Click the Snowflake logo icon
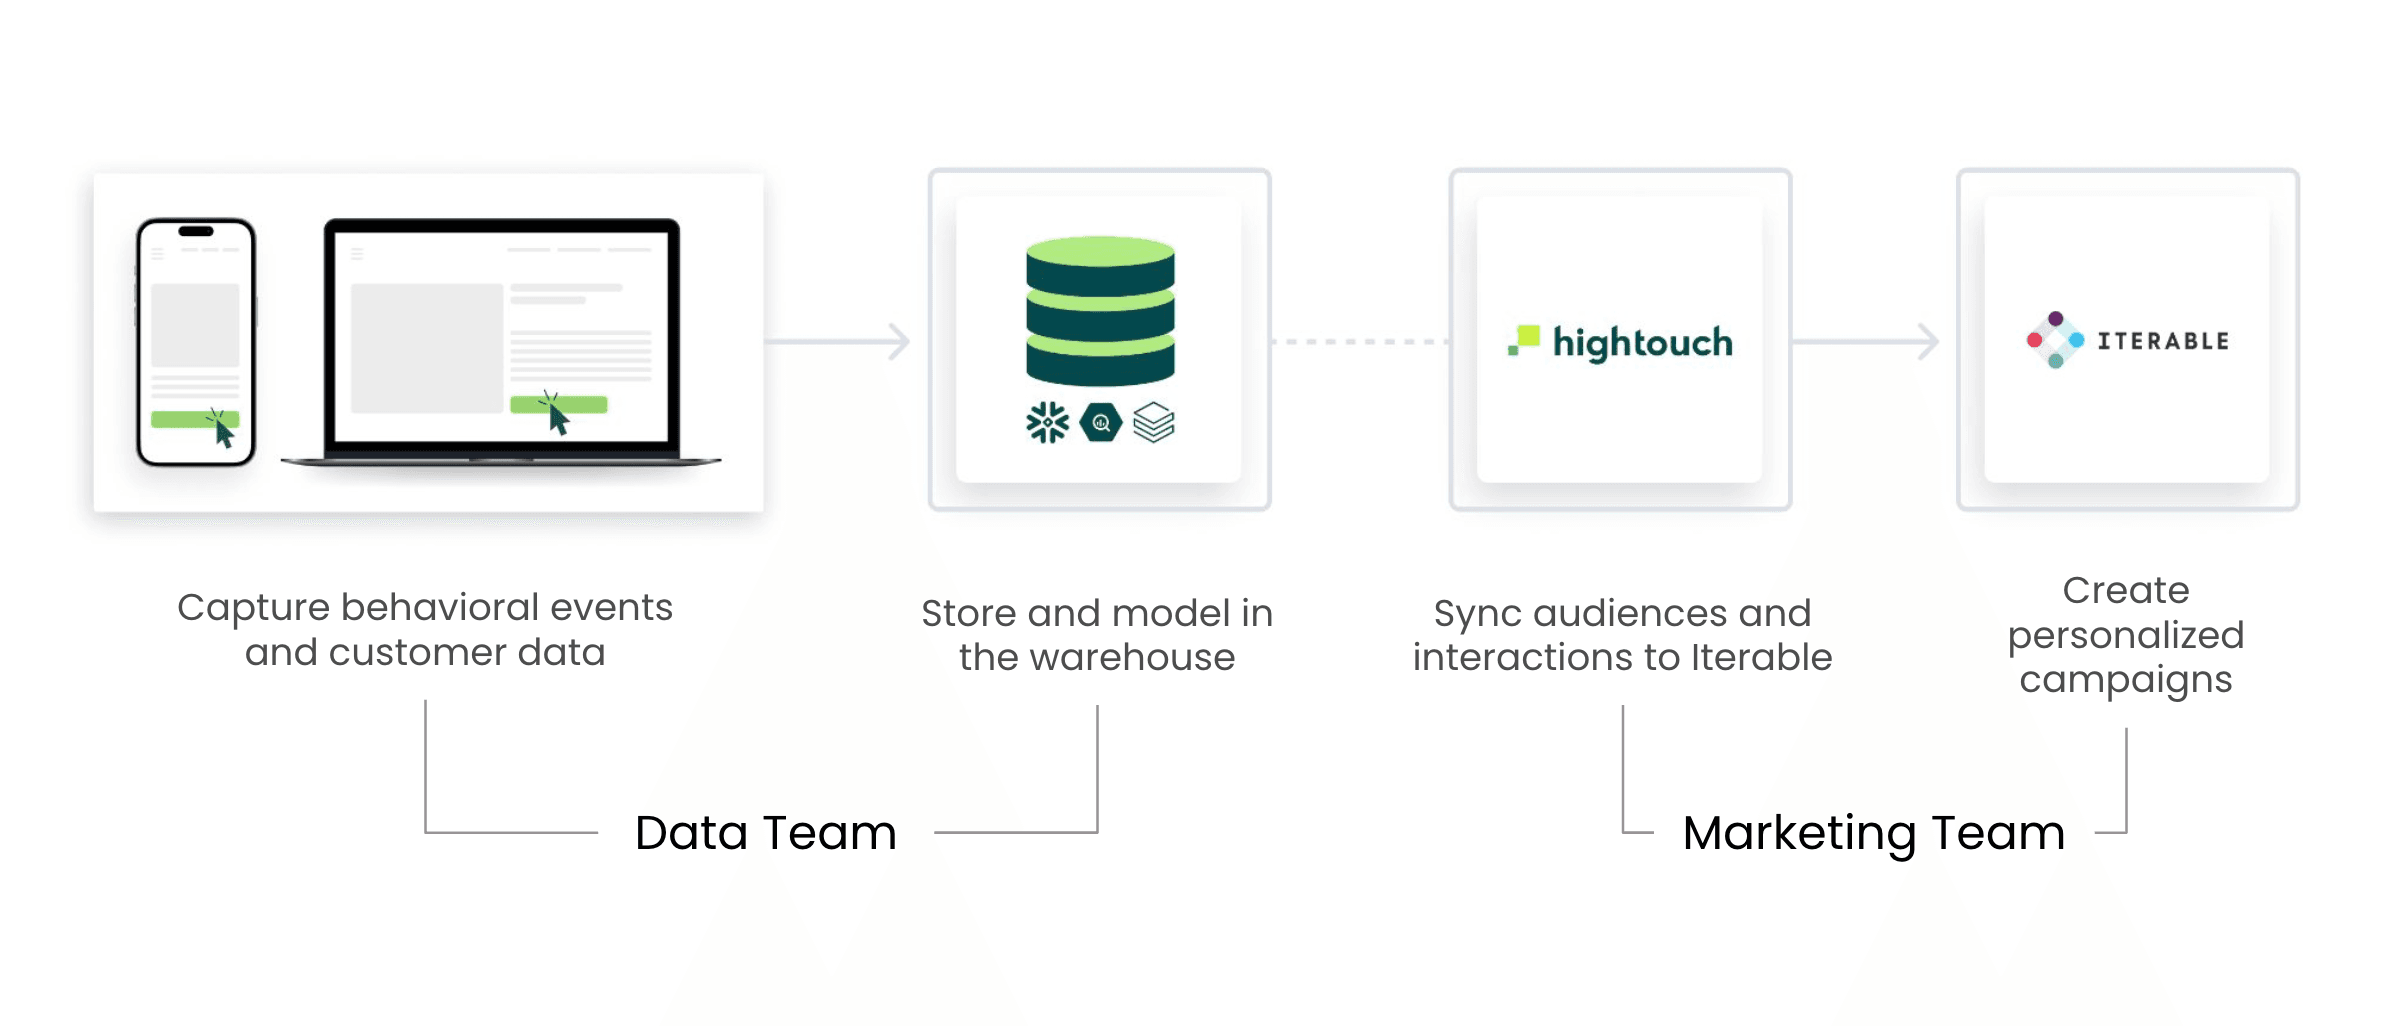This screenshot has height=1026, width=2390. click(x=1047, y=423)
